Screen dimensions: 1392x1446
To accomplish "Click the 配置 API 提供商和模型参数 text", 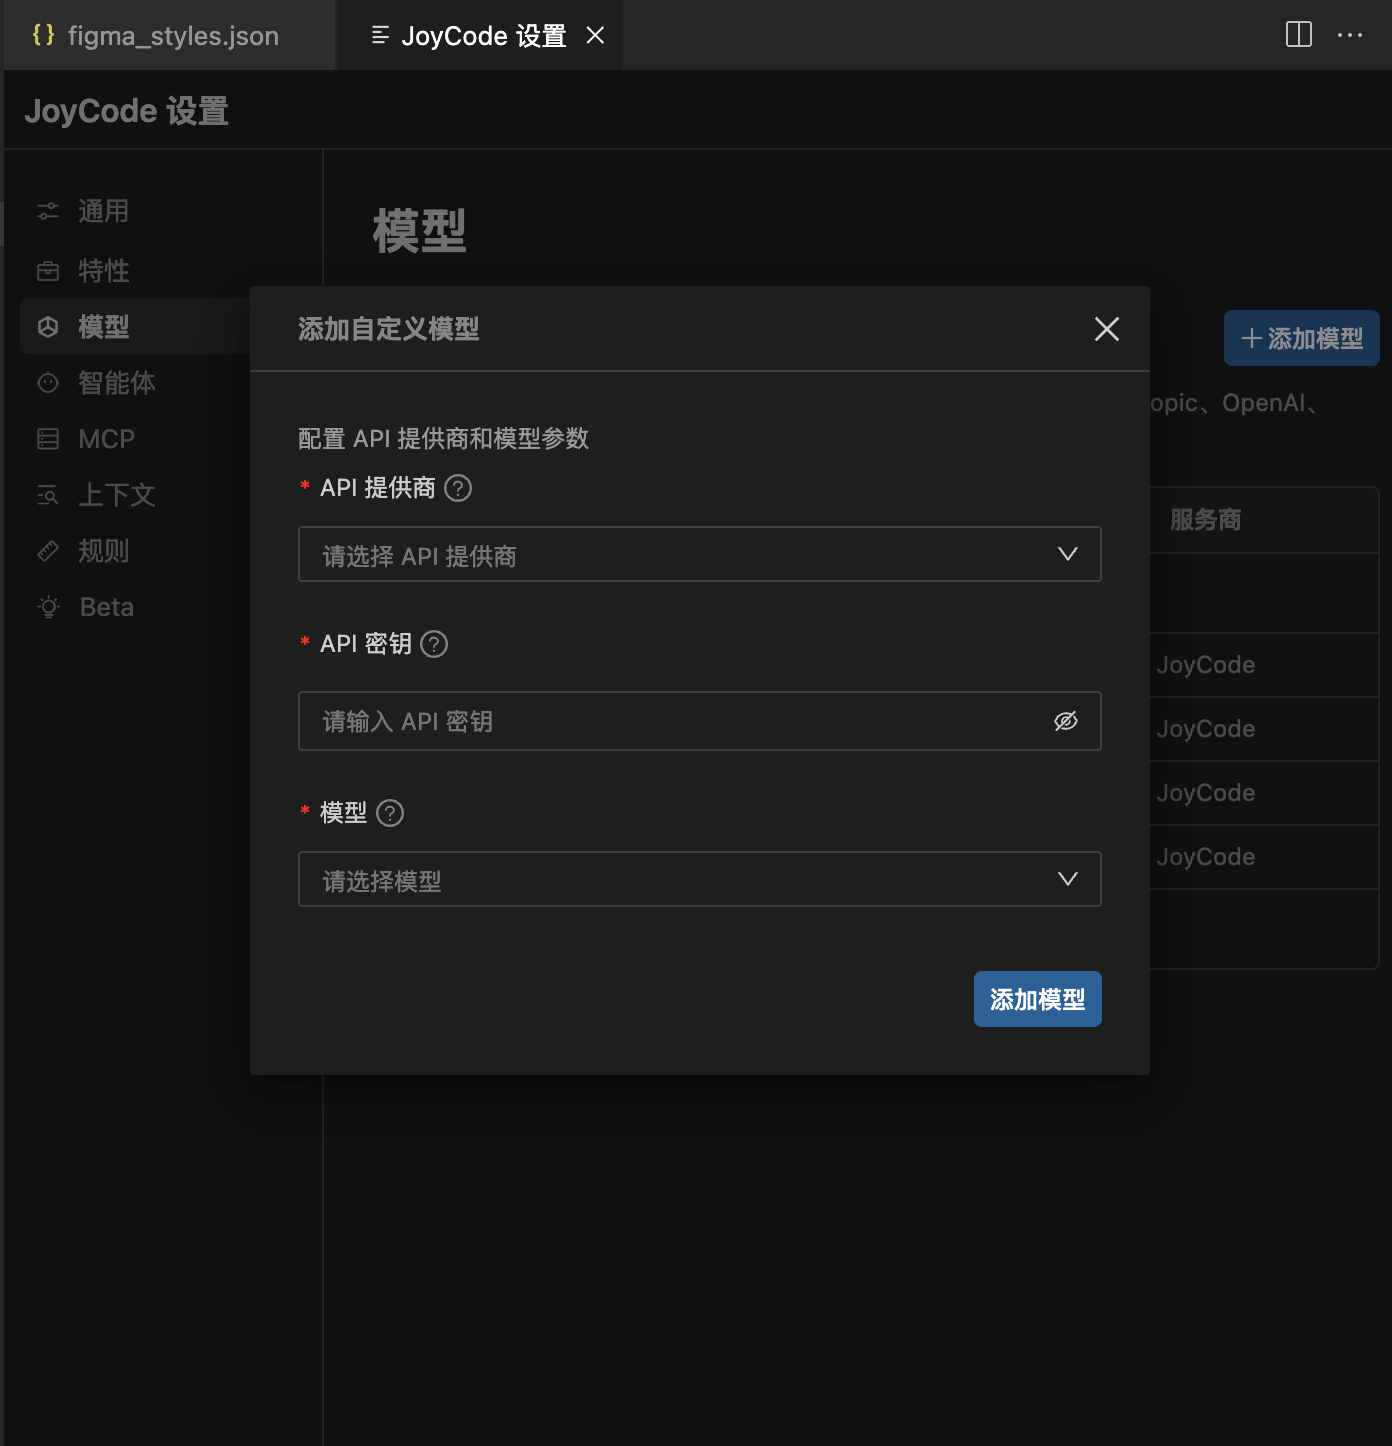I will pyautogui.click(x=443, y=438).
